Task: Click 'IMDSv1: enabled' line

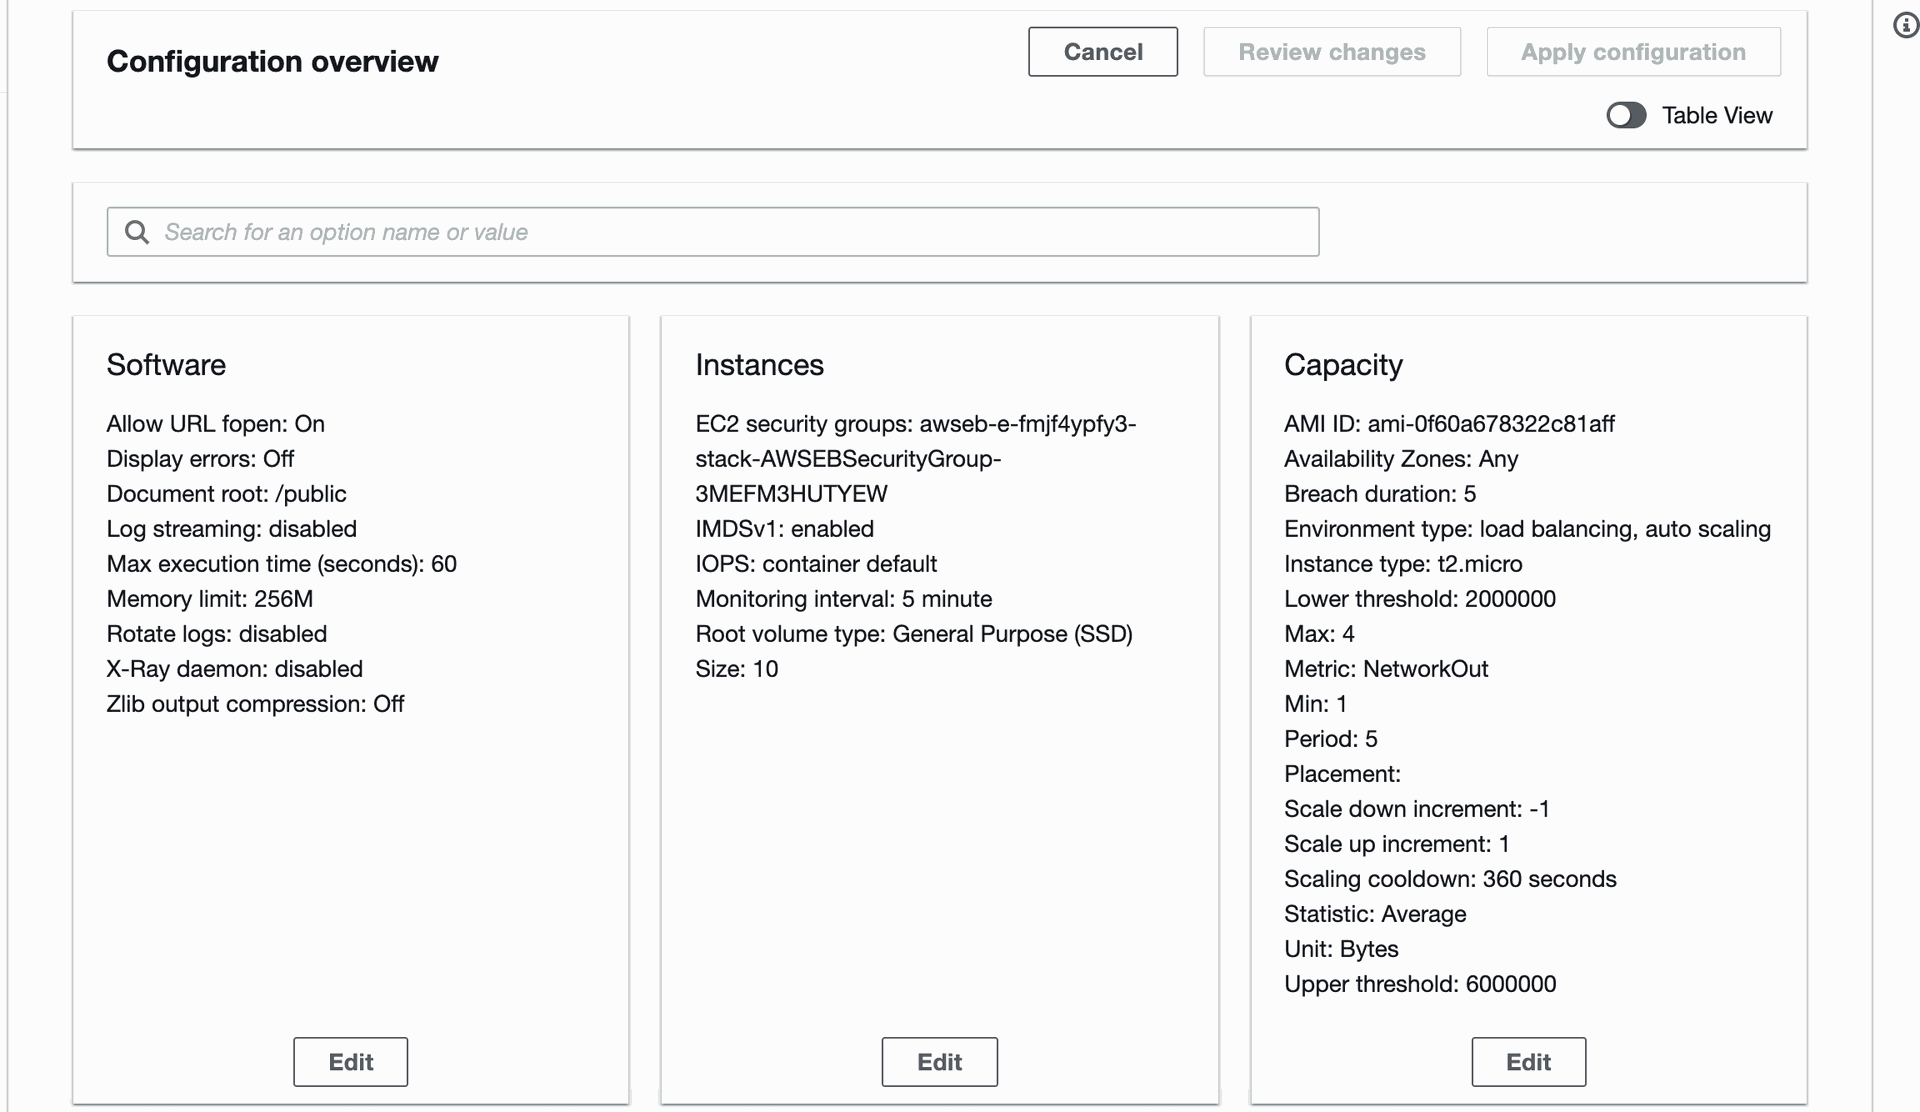Action: tap(784, 529)
